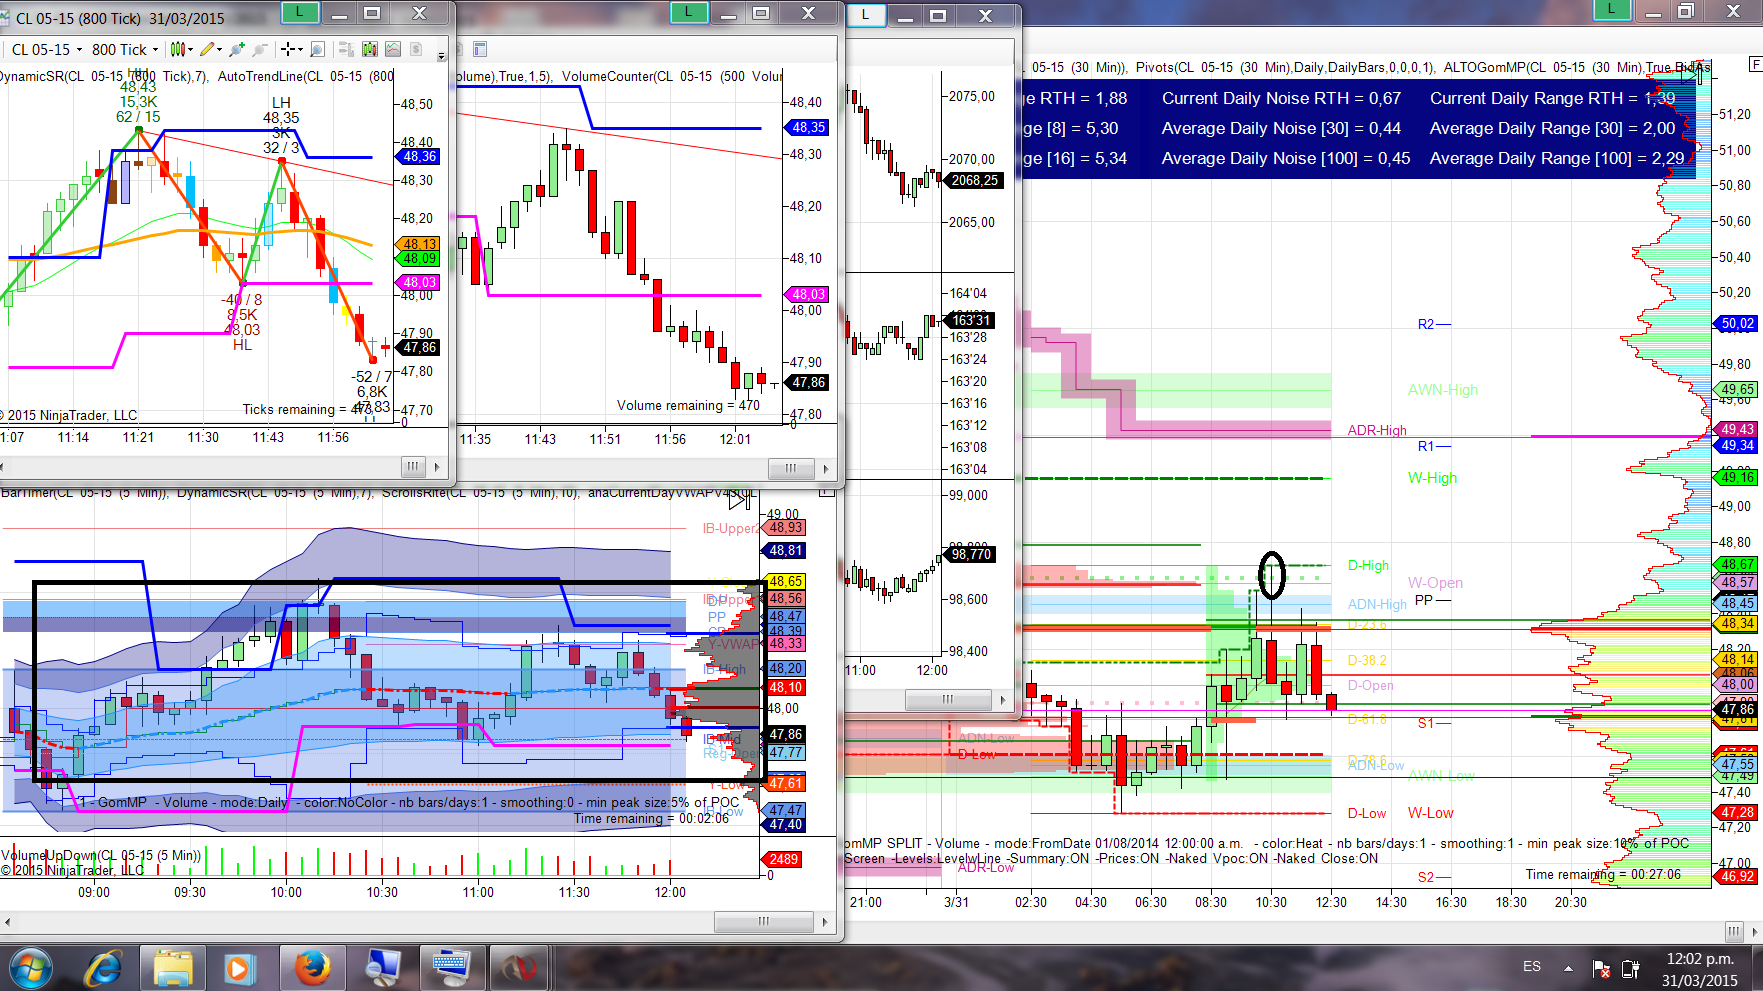Image resolution: width=1763 pixels, height=991 pixels.
Task: Toggle white link button on third chart window
Action: click(866, 14)
